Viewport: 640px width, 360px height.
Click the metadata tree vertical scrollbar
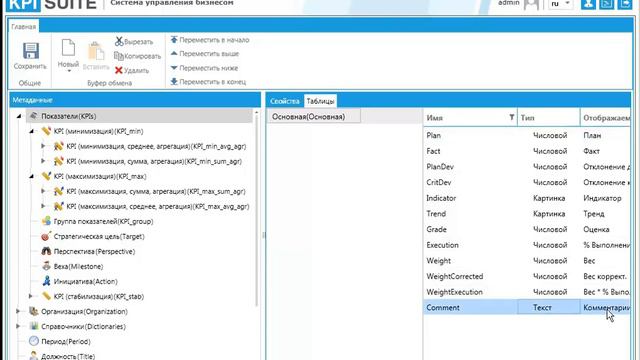click(x=257, y=210)
